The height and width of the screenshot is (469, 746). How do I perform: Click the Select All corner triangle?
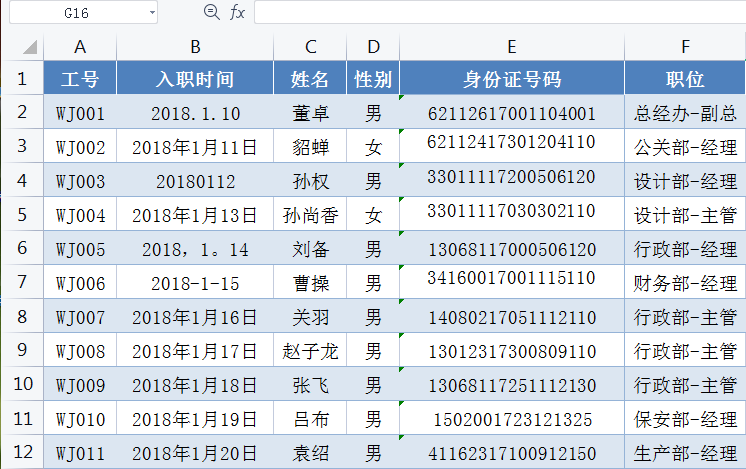[x=29, y=47]
